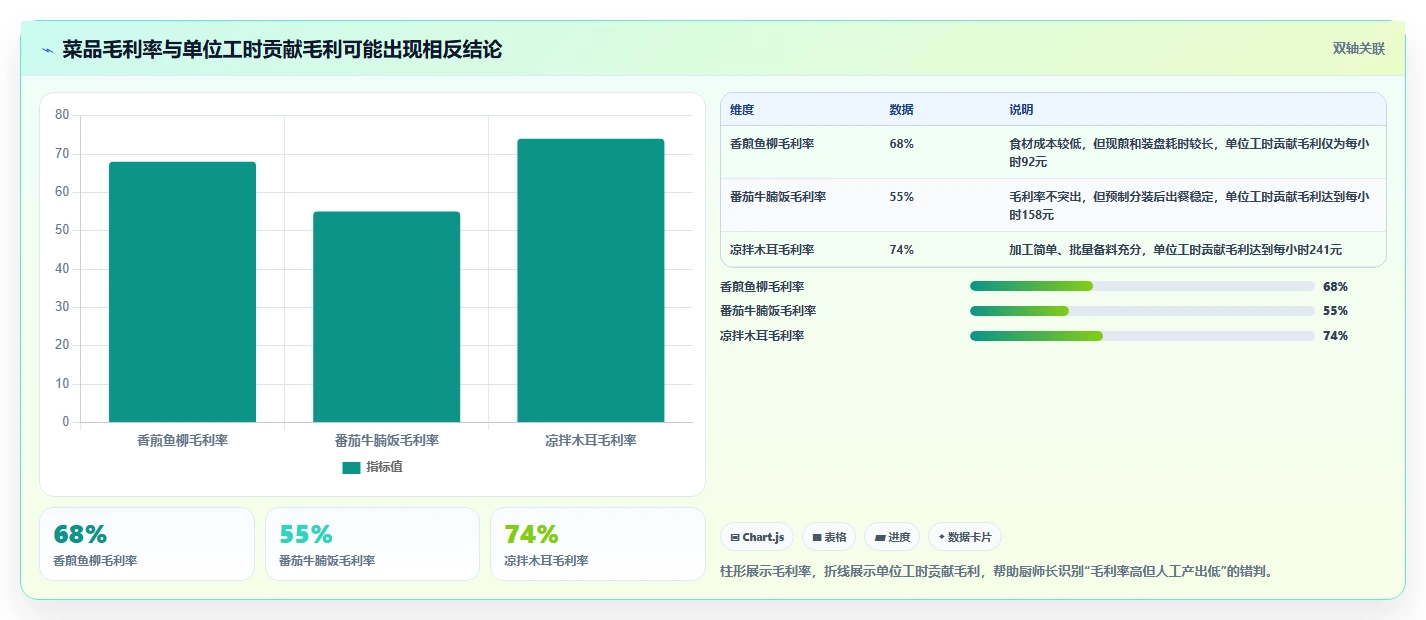This screenshot has width=1426, height=620.
Task: Click the 74% value in the table
Action: click(x=901, y=250)
